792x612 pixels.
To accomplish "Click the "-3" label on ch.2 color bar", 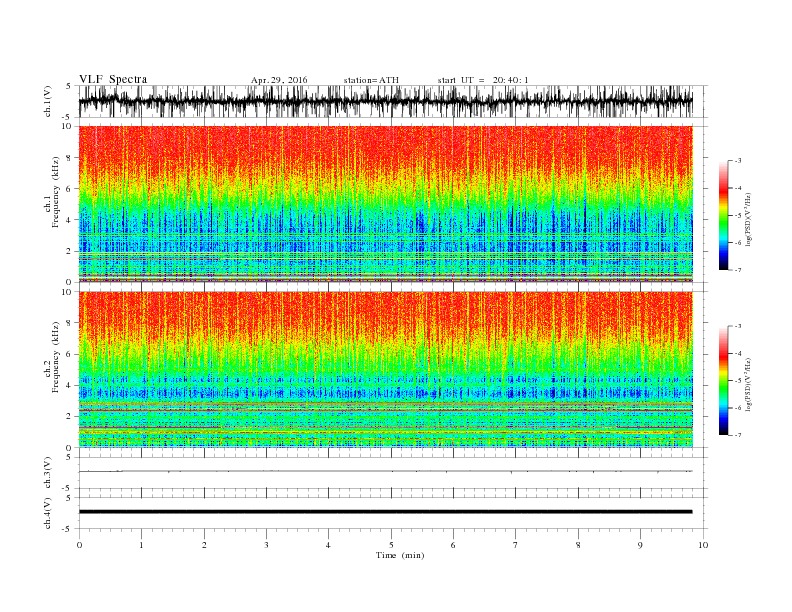I will (738, 326).
